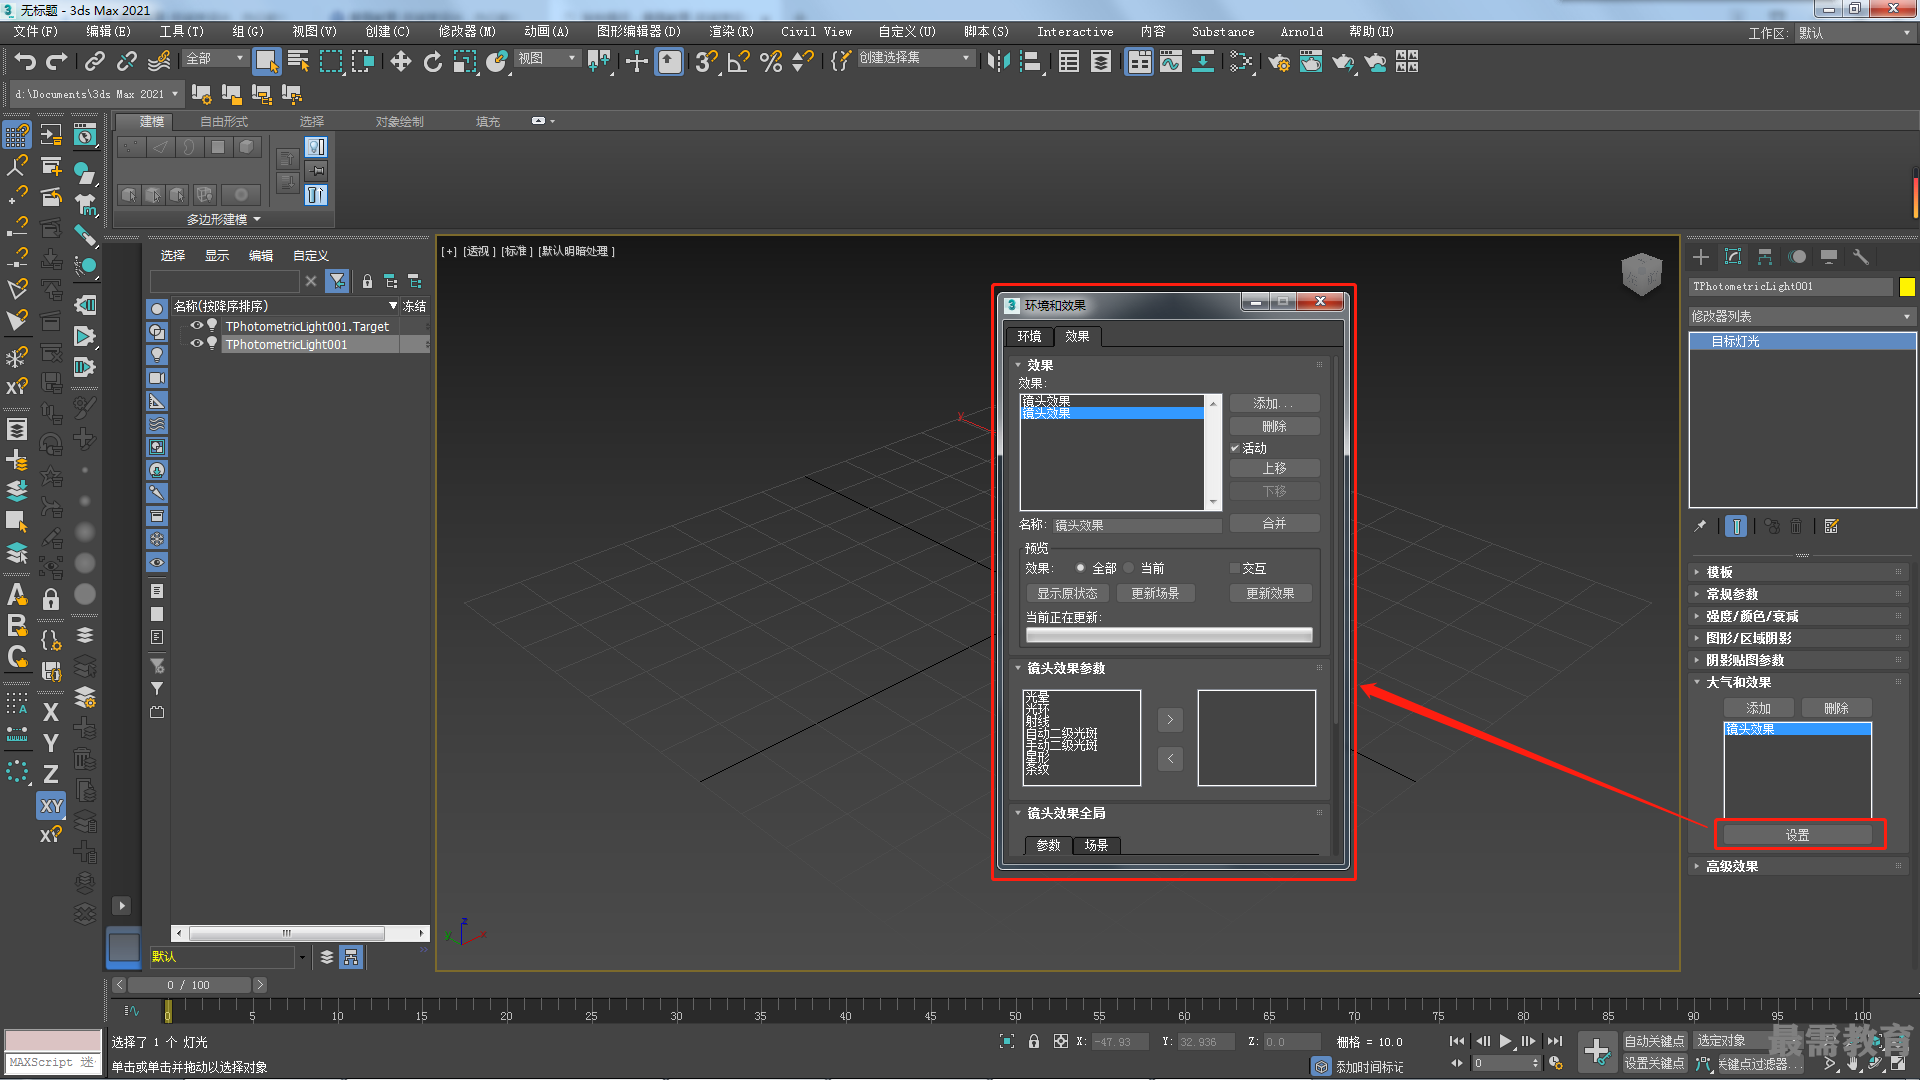Click the yellow object color swatch

tap(1906, 287)
